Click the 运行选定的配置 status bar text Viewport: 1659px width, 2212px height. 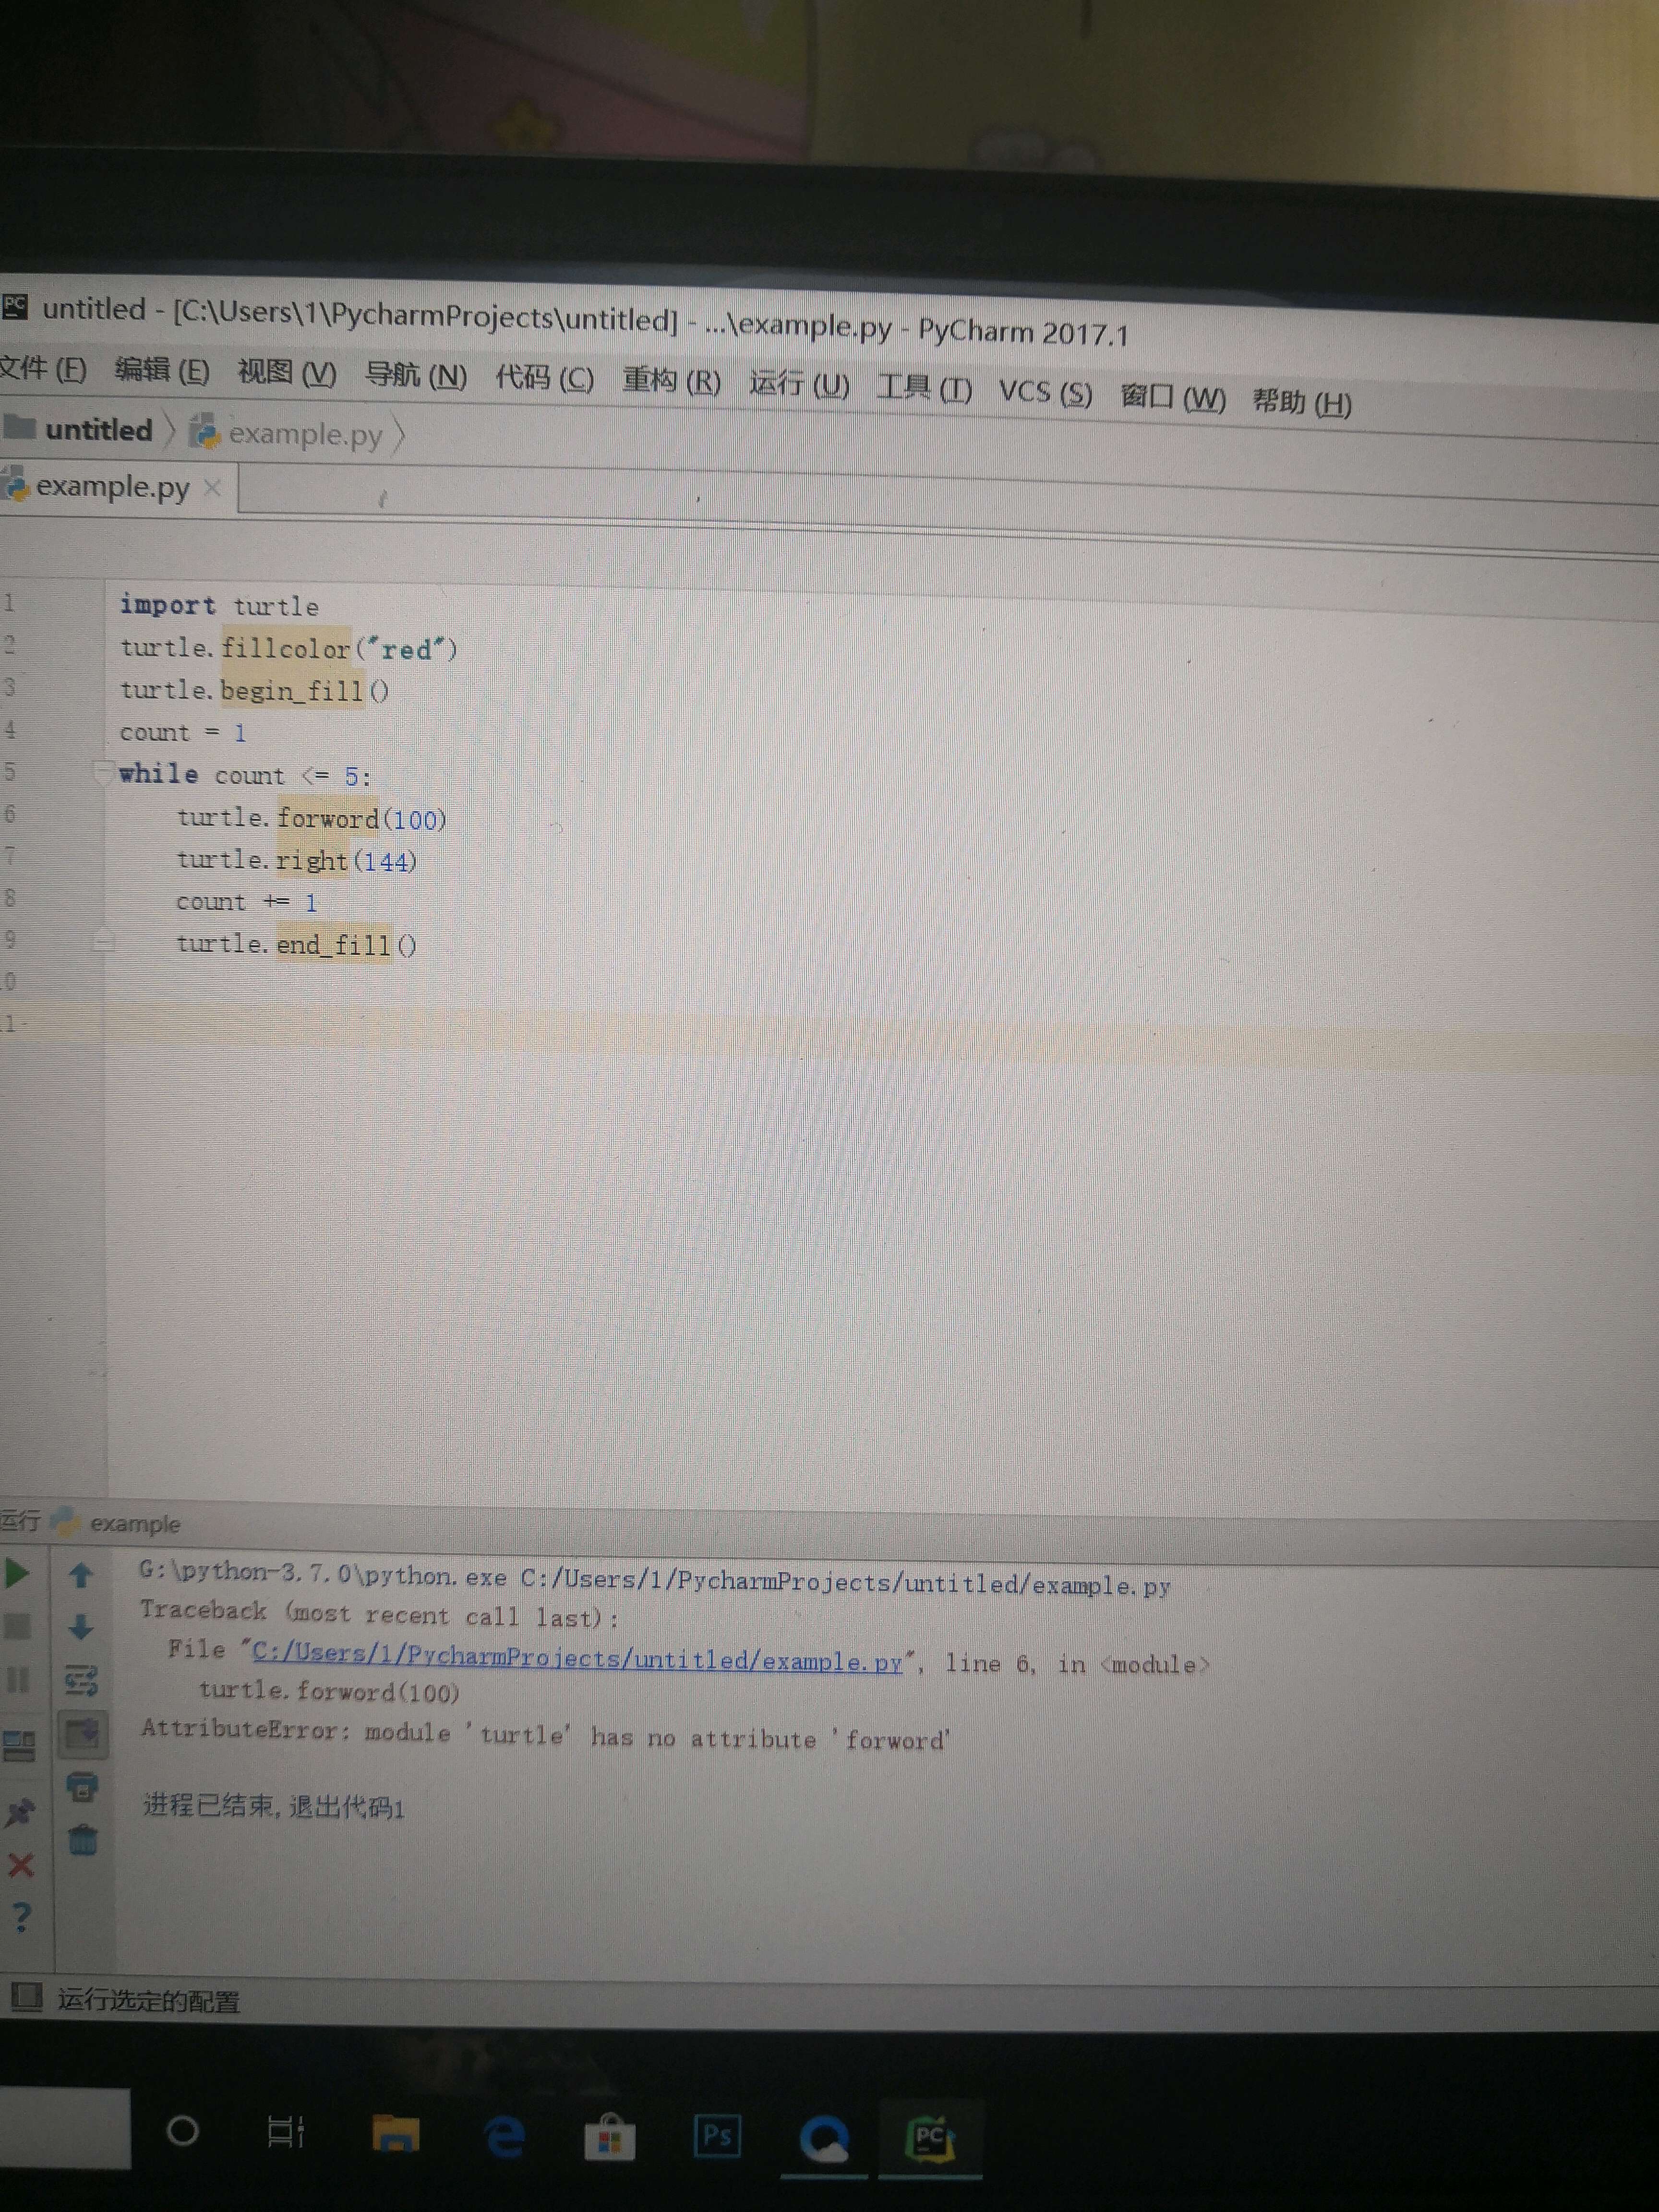148,2000
